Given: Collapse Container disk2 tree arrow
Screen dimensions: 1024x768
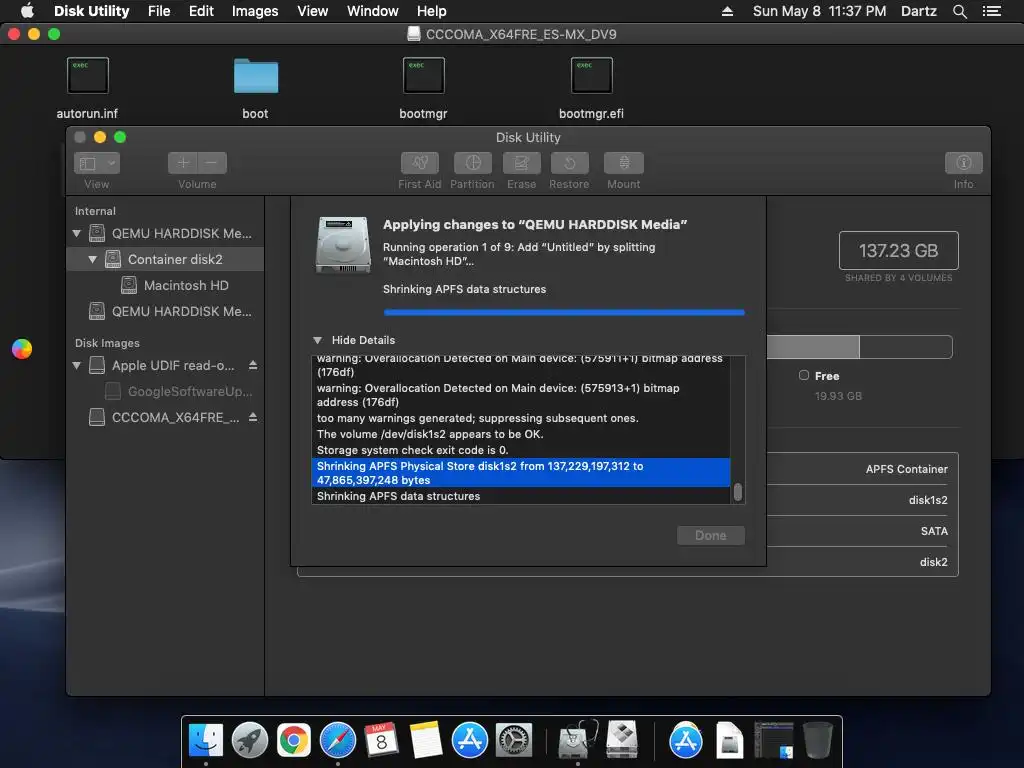Looking at the screenshot, I should pos(92,259).
